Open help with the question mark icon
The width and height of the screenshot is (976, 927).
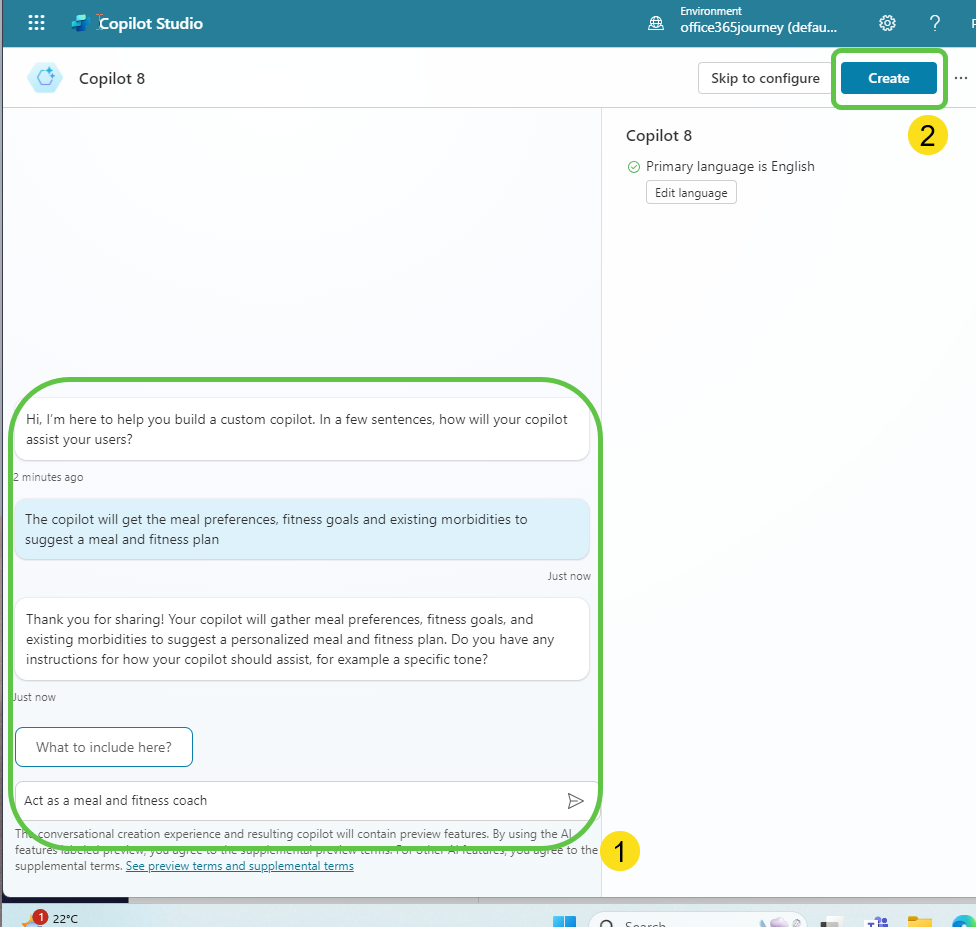pos(935,23)
